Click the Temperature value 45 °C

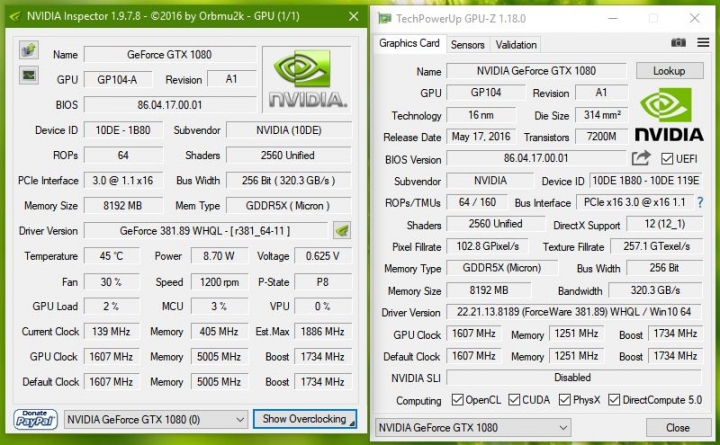pos(112,256)
